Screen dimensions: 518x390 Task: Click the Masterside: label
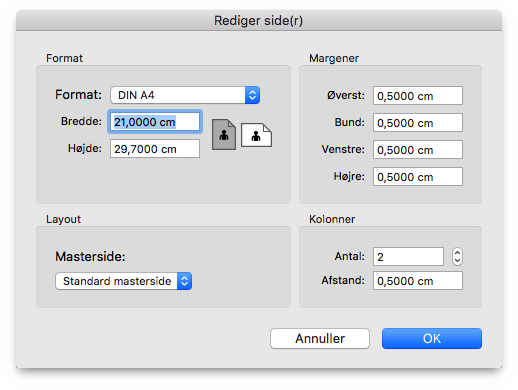pos(90,257)
